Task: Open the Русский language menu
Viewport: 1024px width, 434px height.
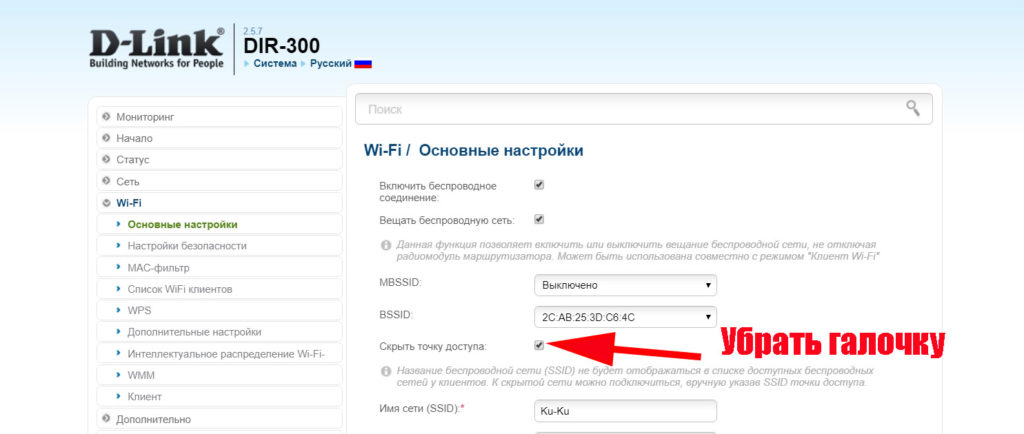Action: [330, 64]
